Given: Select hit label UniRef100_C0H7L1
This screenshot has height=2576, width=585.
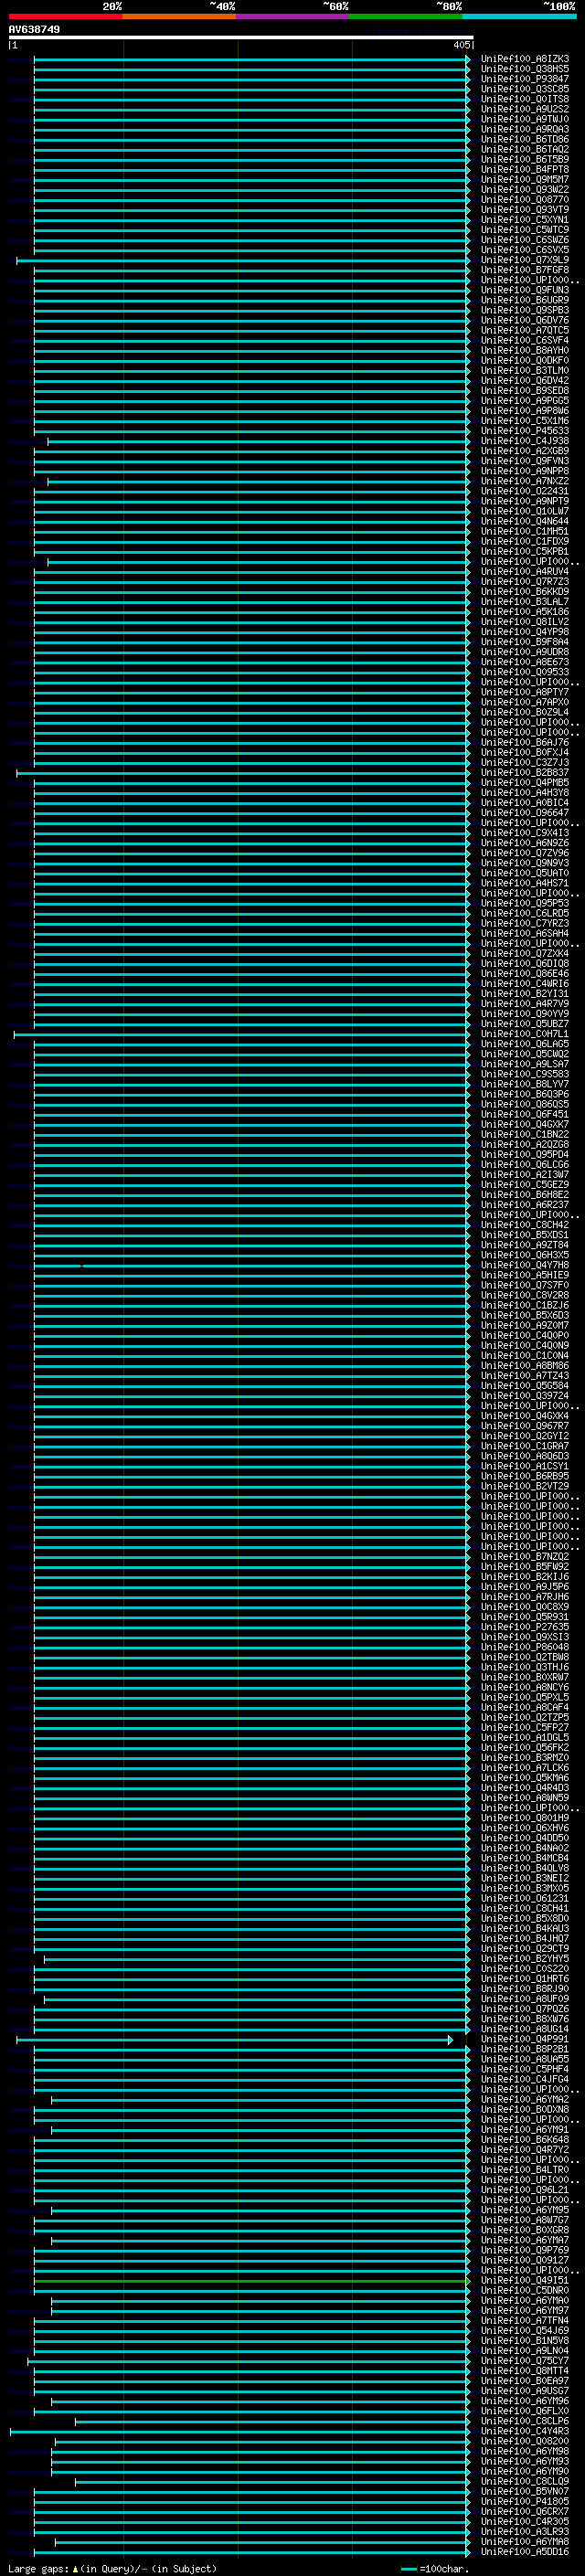Looking at the screenshot, I should (525, 1034).
